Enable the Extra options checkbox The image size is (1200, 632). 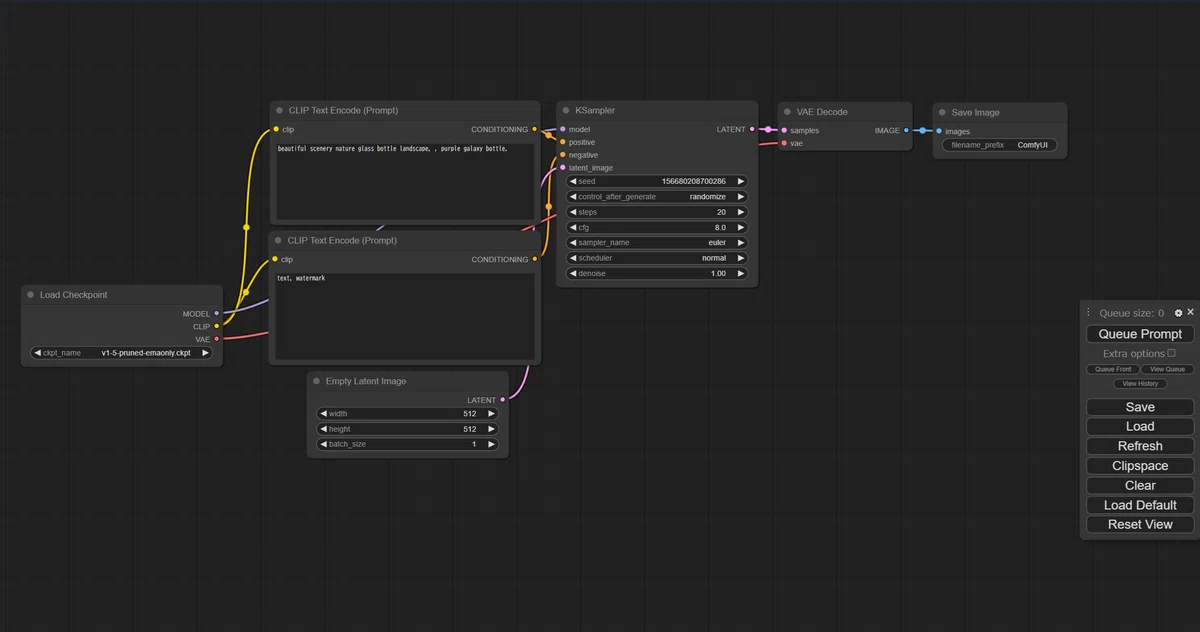point(1171,353)
